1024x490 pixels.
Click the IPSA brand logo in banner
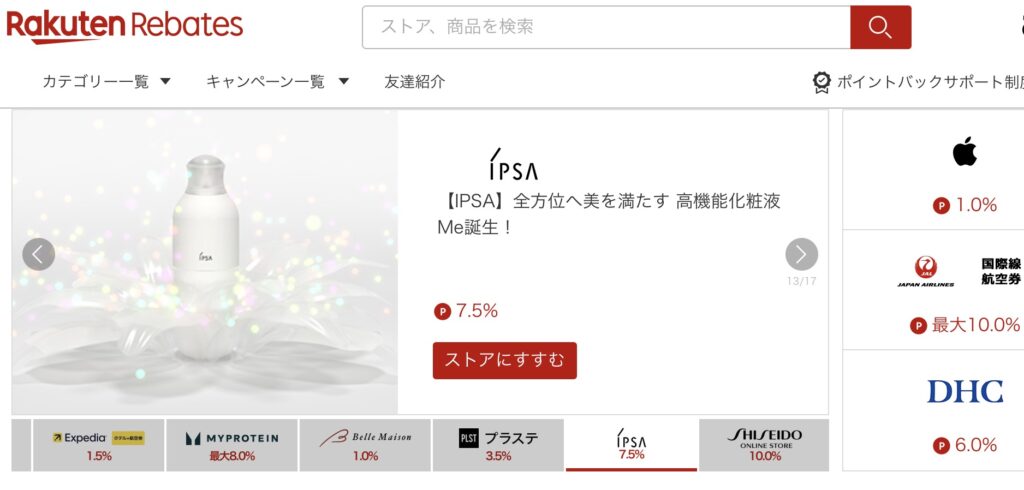coord(513,165)
